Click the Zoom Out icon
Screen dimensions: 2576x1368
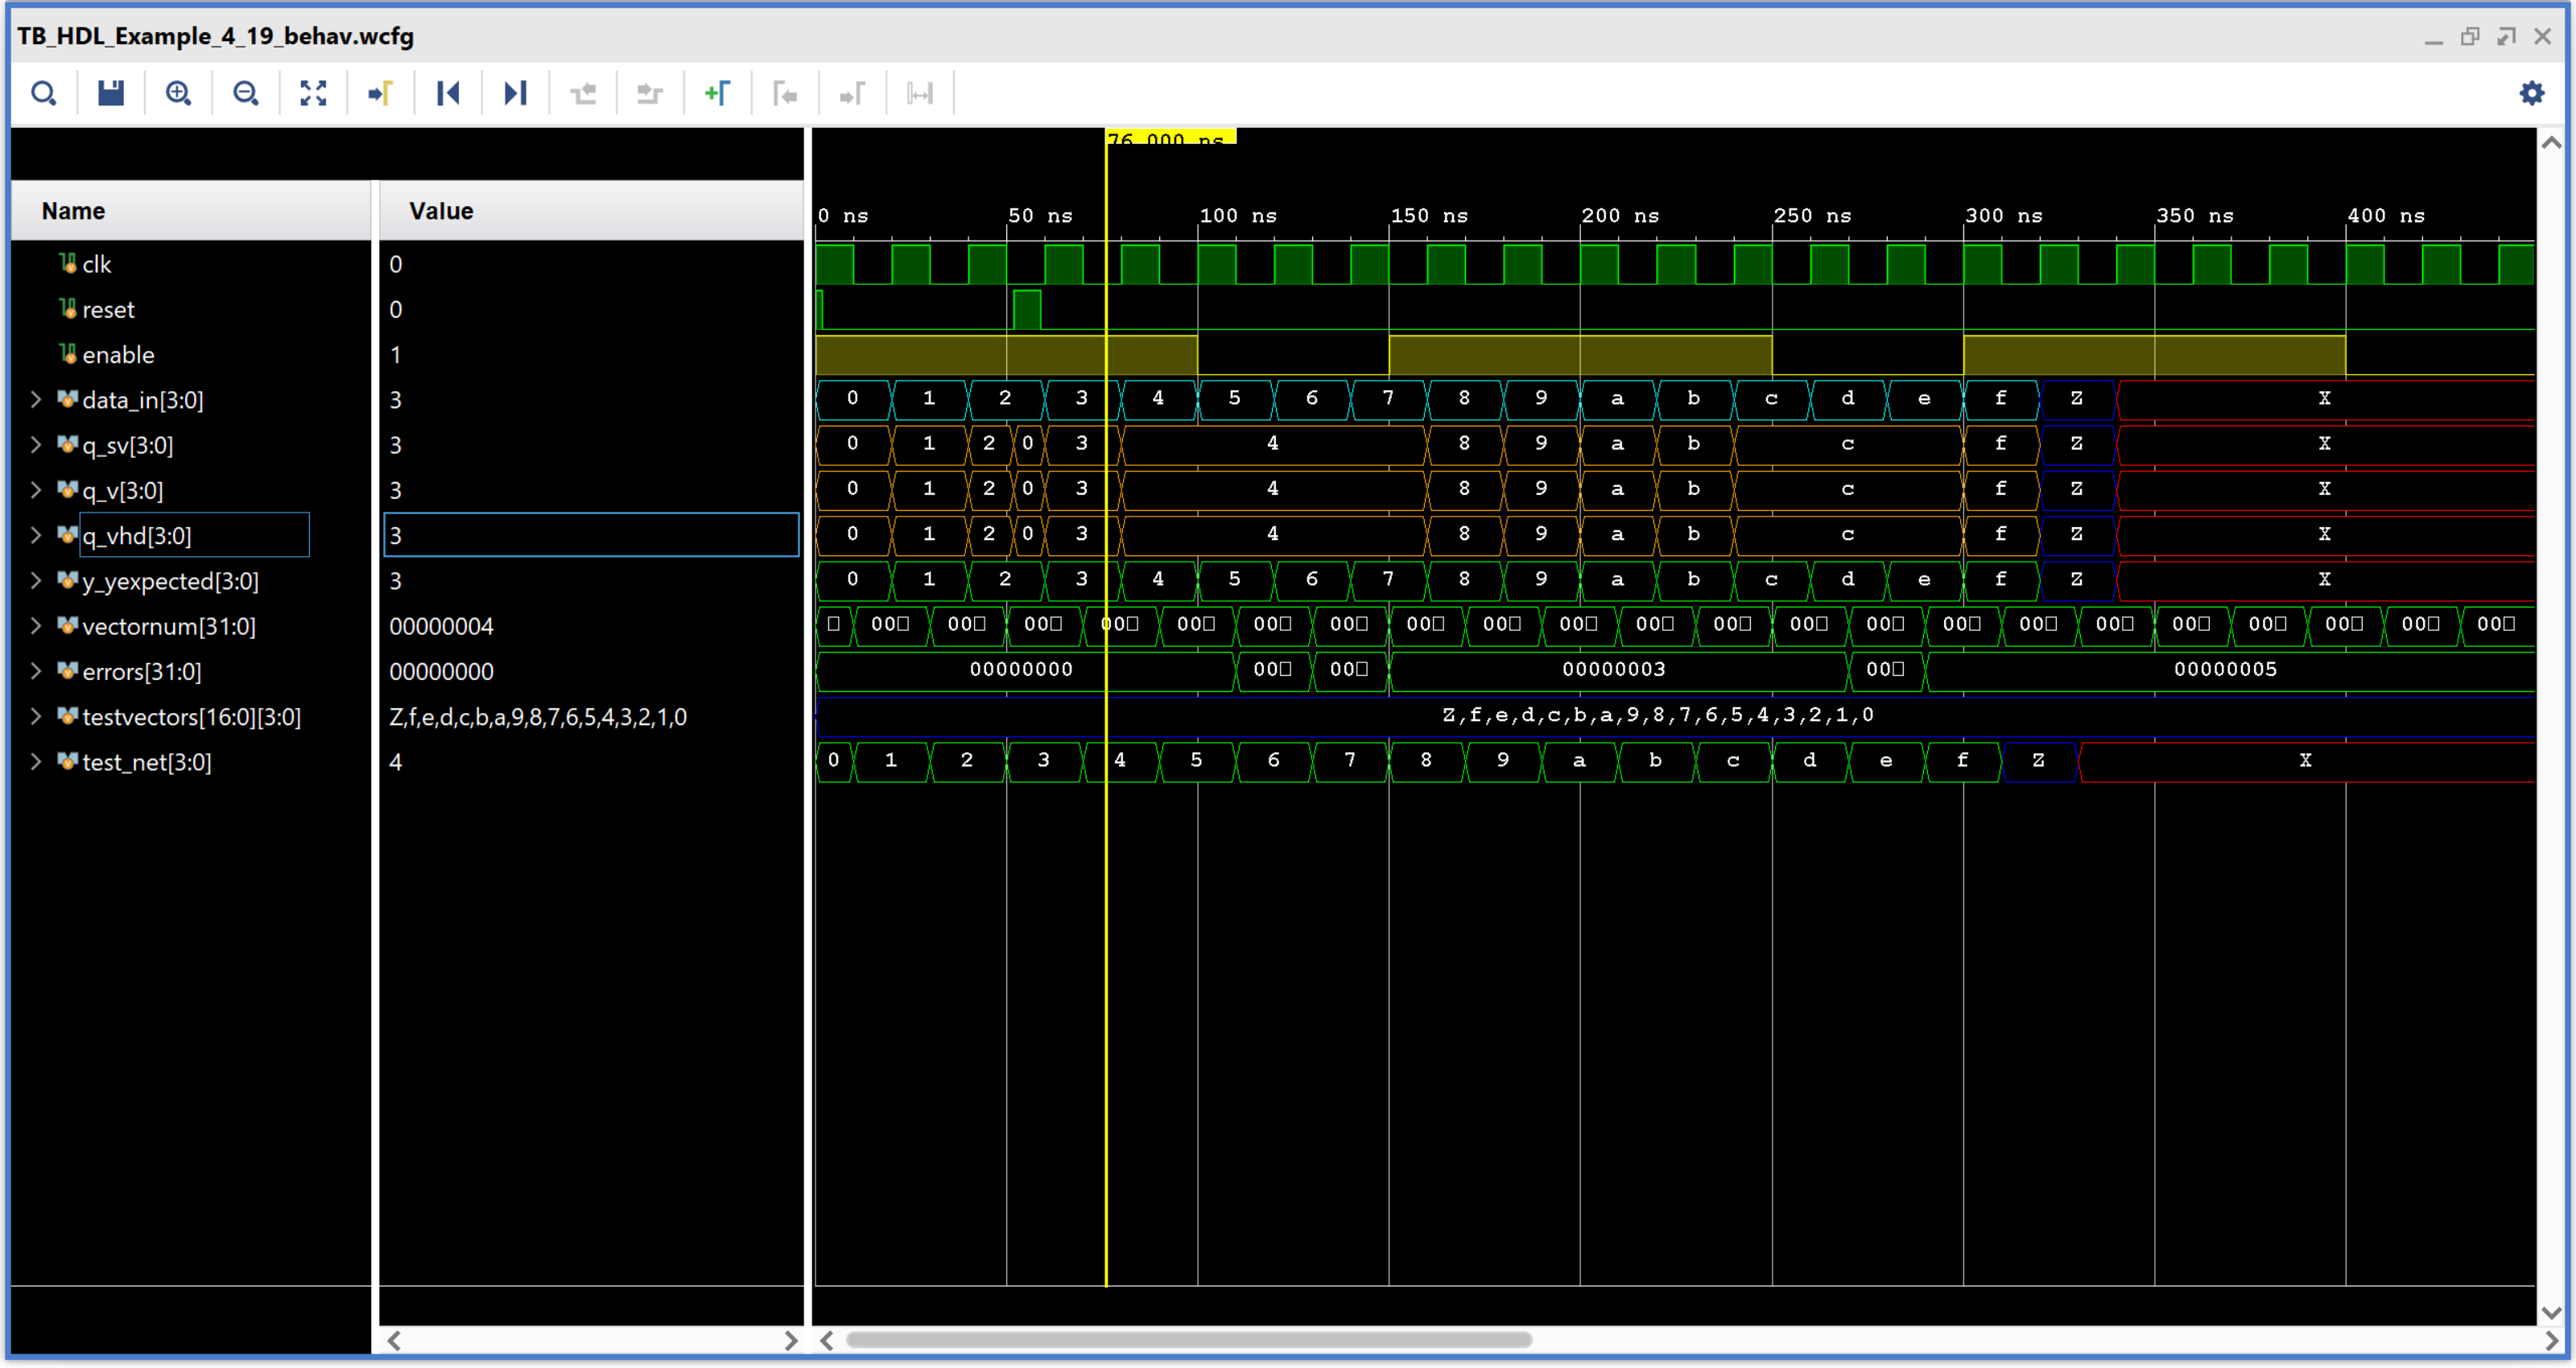click(x=245, y=93)
